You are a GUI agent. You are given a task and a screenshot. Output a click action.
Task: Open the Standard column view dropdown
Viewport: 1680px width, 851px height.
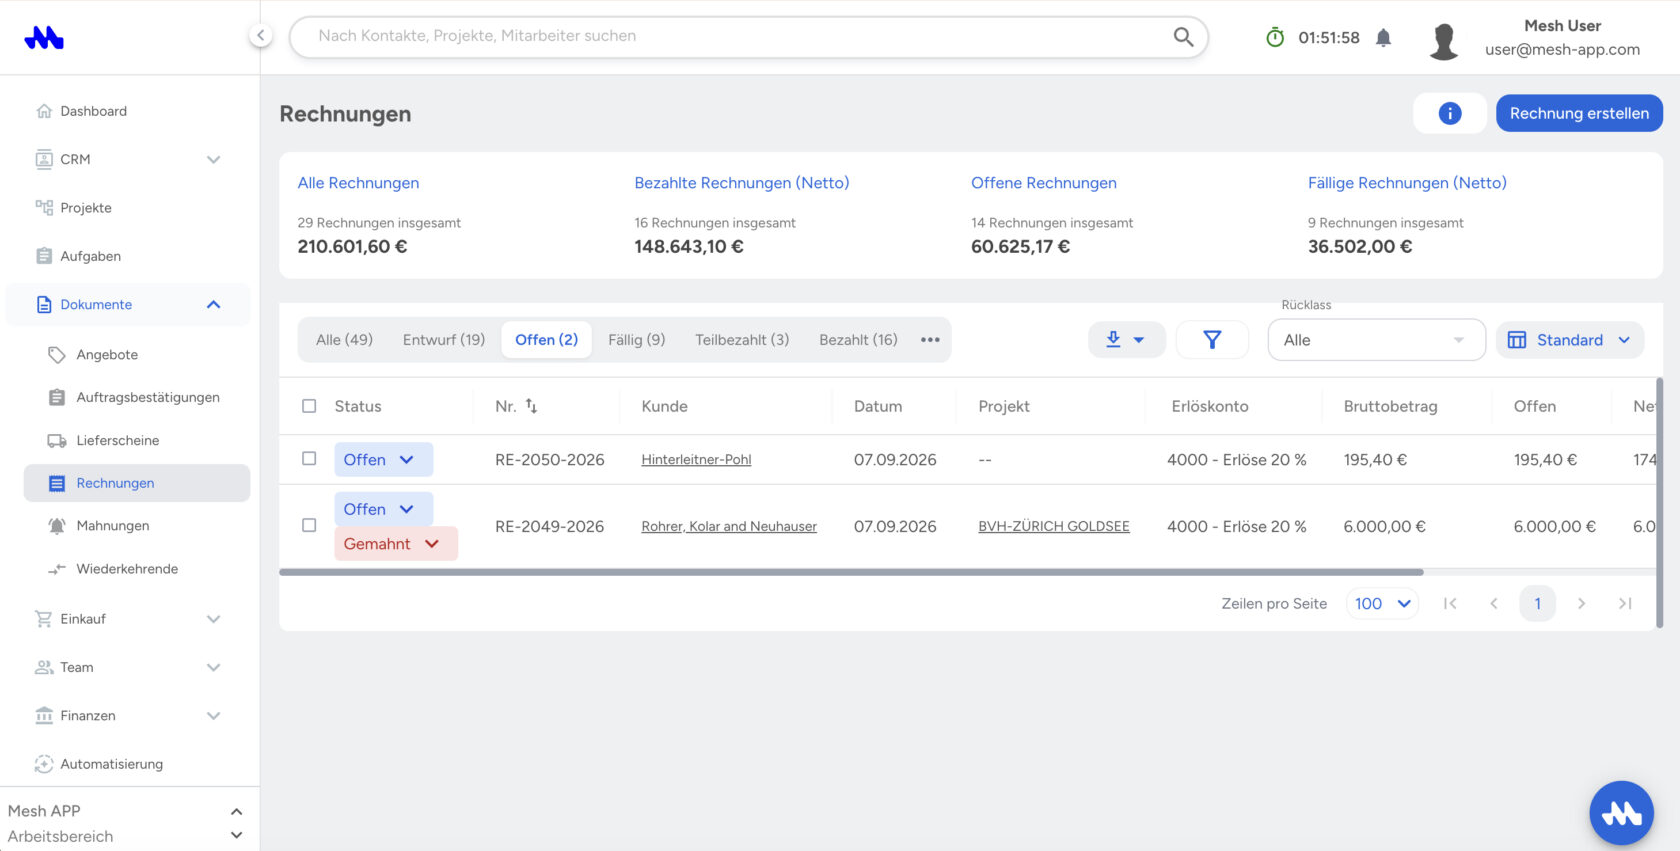click(1569, 340)
